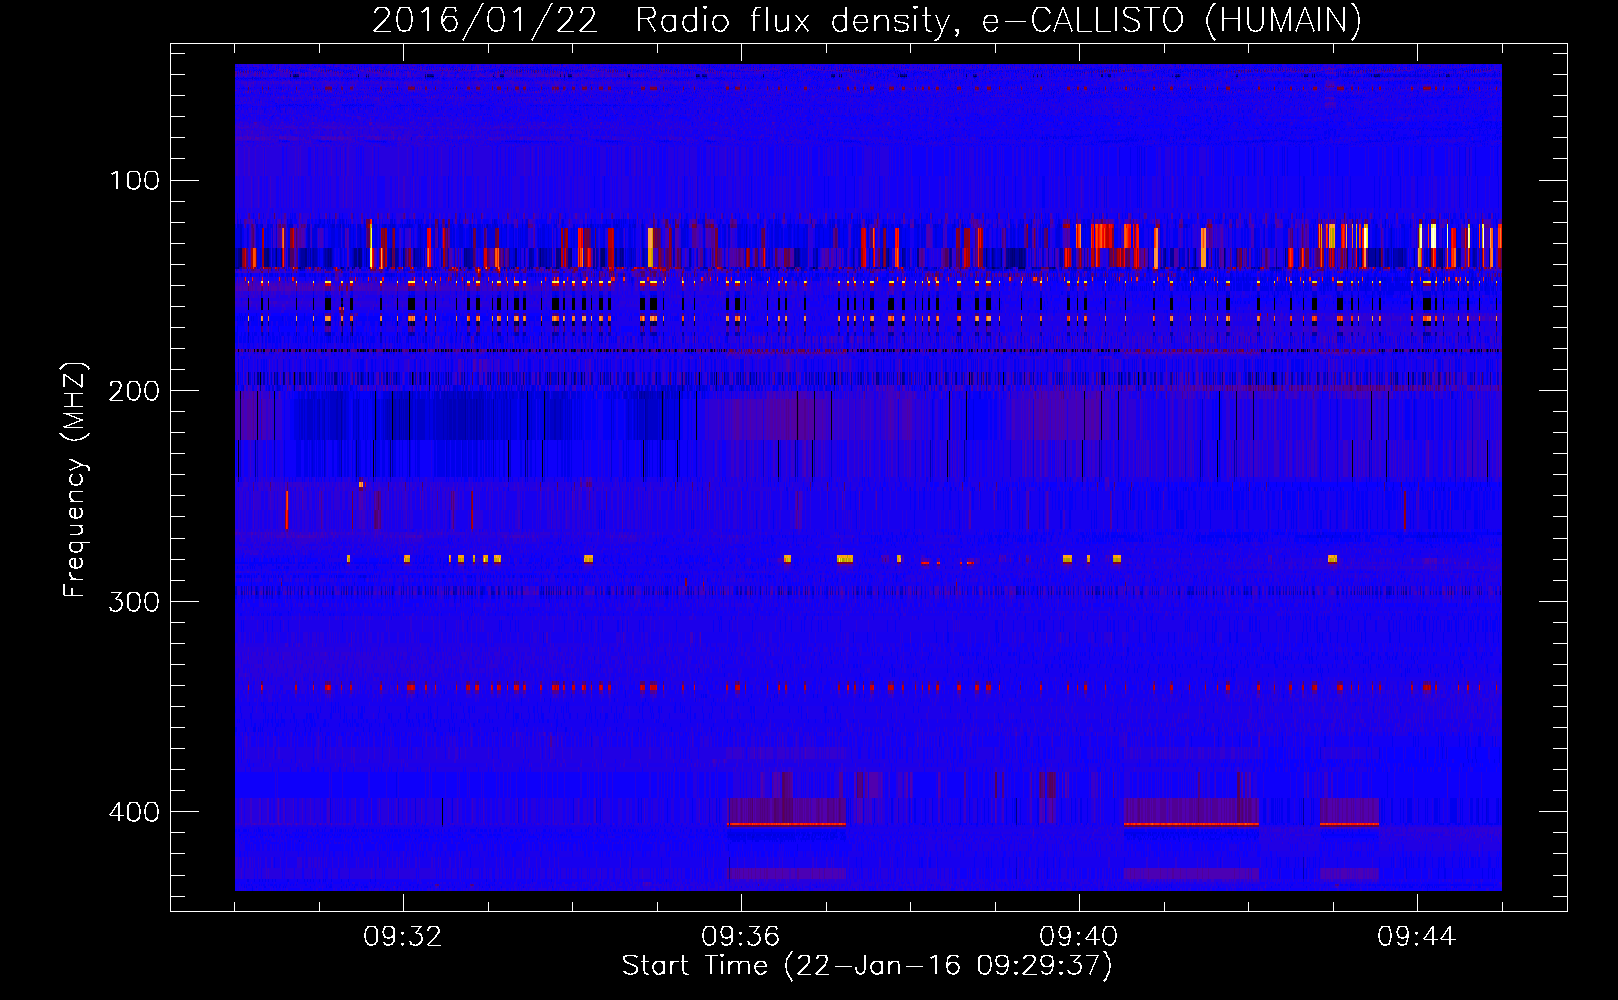Click the 09:36 time tick label
The width and height of the screenshot is (1618, 1000).
741,937
